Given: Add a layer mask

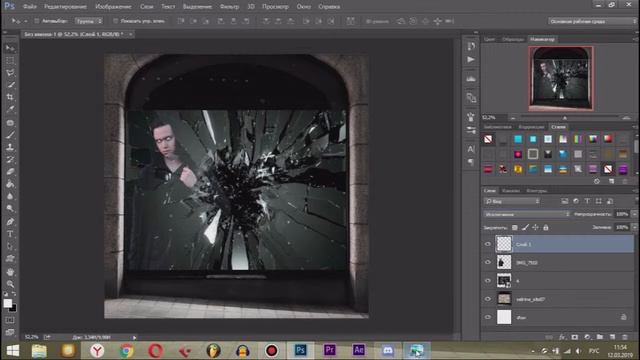Looking at the screenshot, I should coord(575,337).
